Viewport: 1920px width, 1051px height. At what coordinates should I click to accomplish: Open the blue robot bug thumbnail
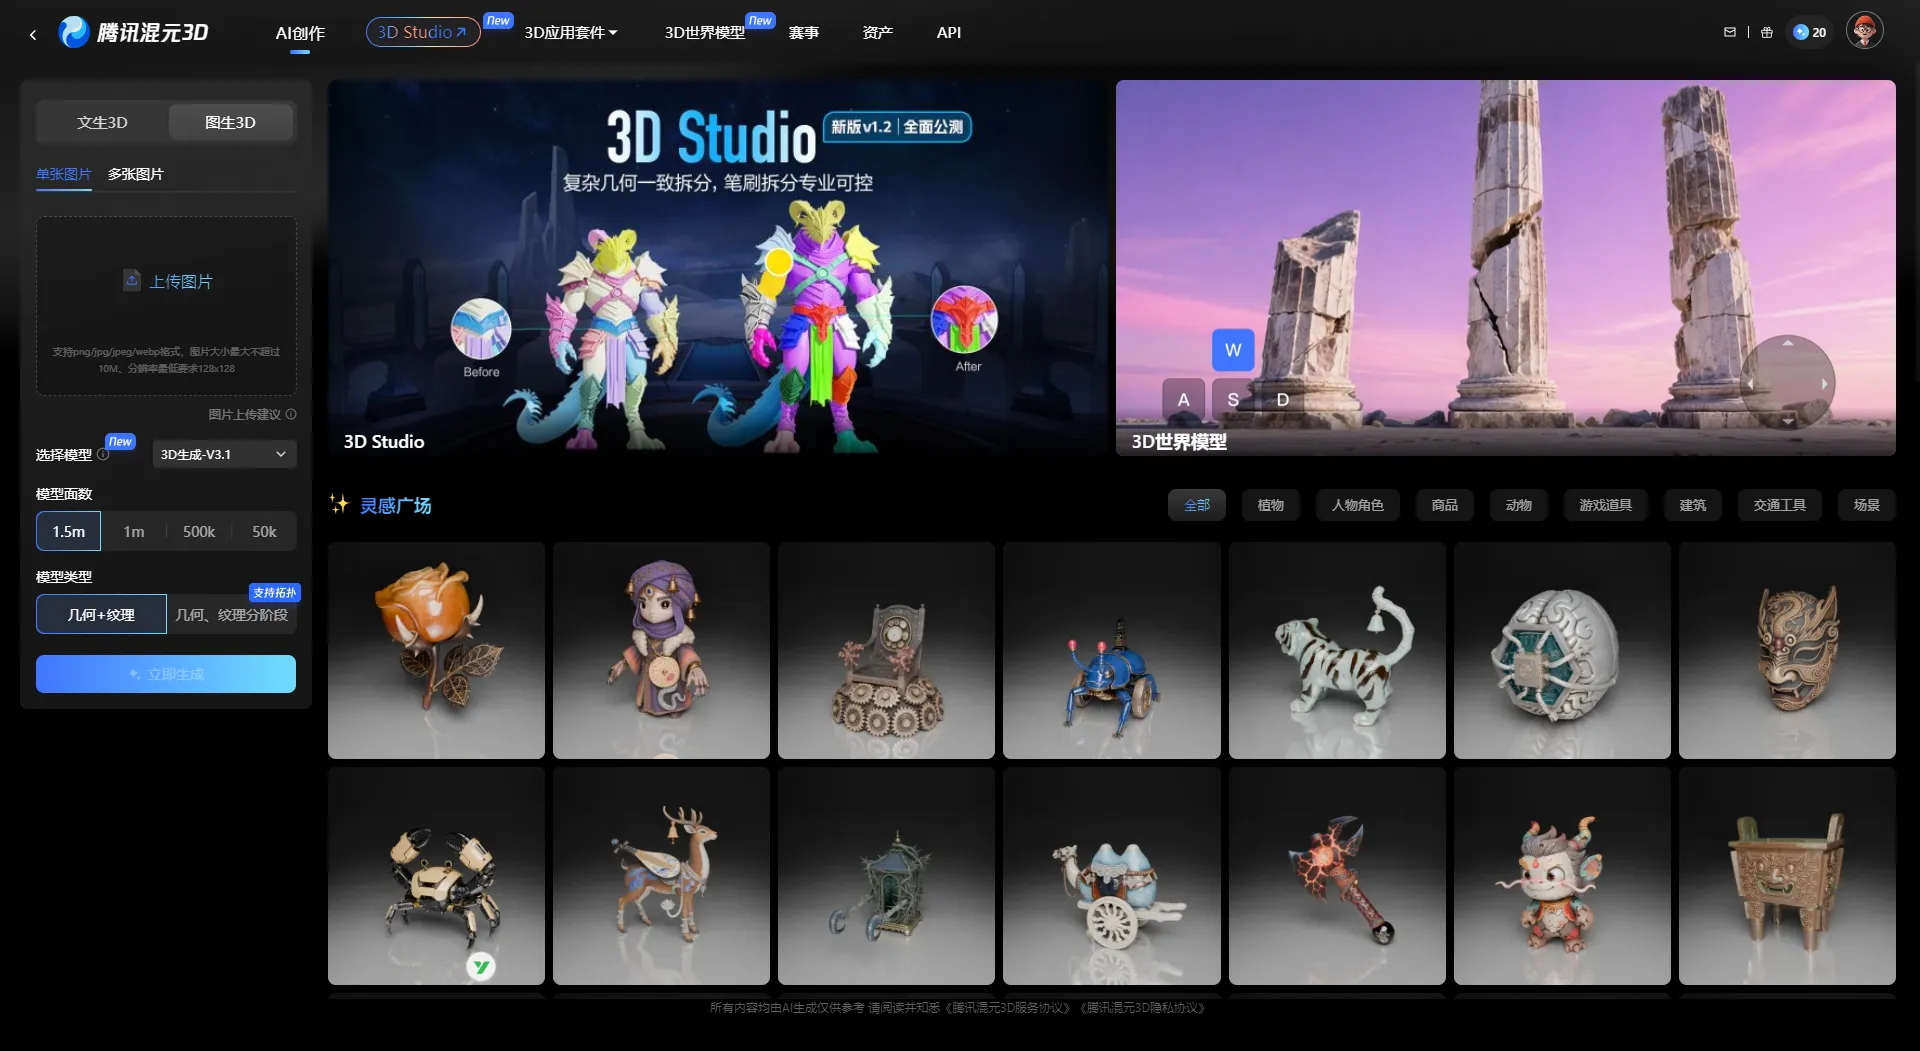coord(1111,650)
